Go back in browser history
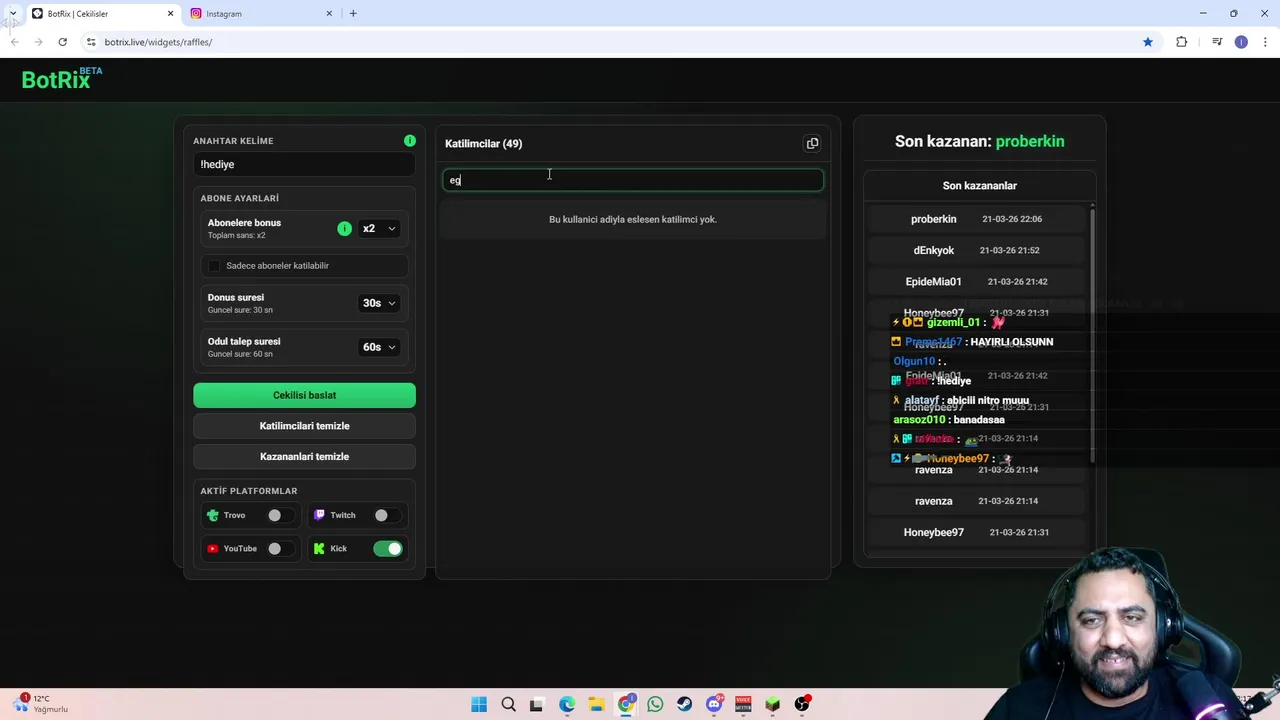The height and width of the screenshot is (720, 1280). (14, 42)
